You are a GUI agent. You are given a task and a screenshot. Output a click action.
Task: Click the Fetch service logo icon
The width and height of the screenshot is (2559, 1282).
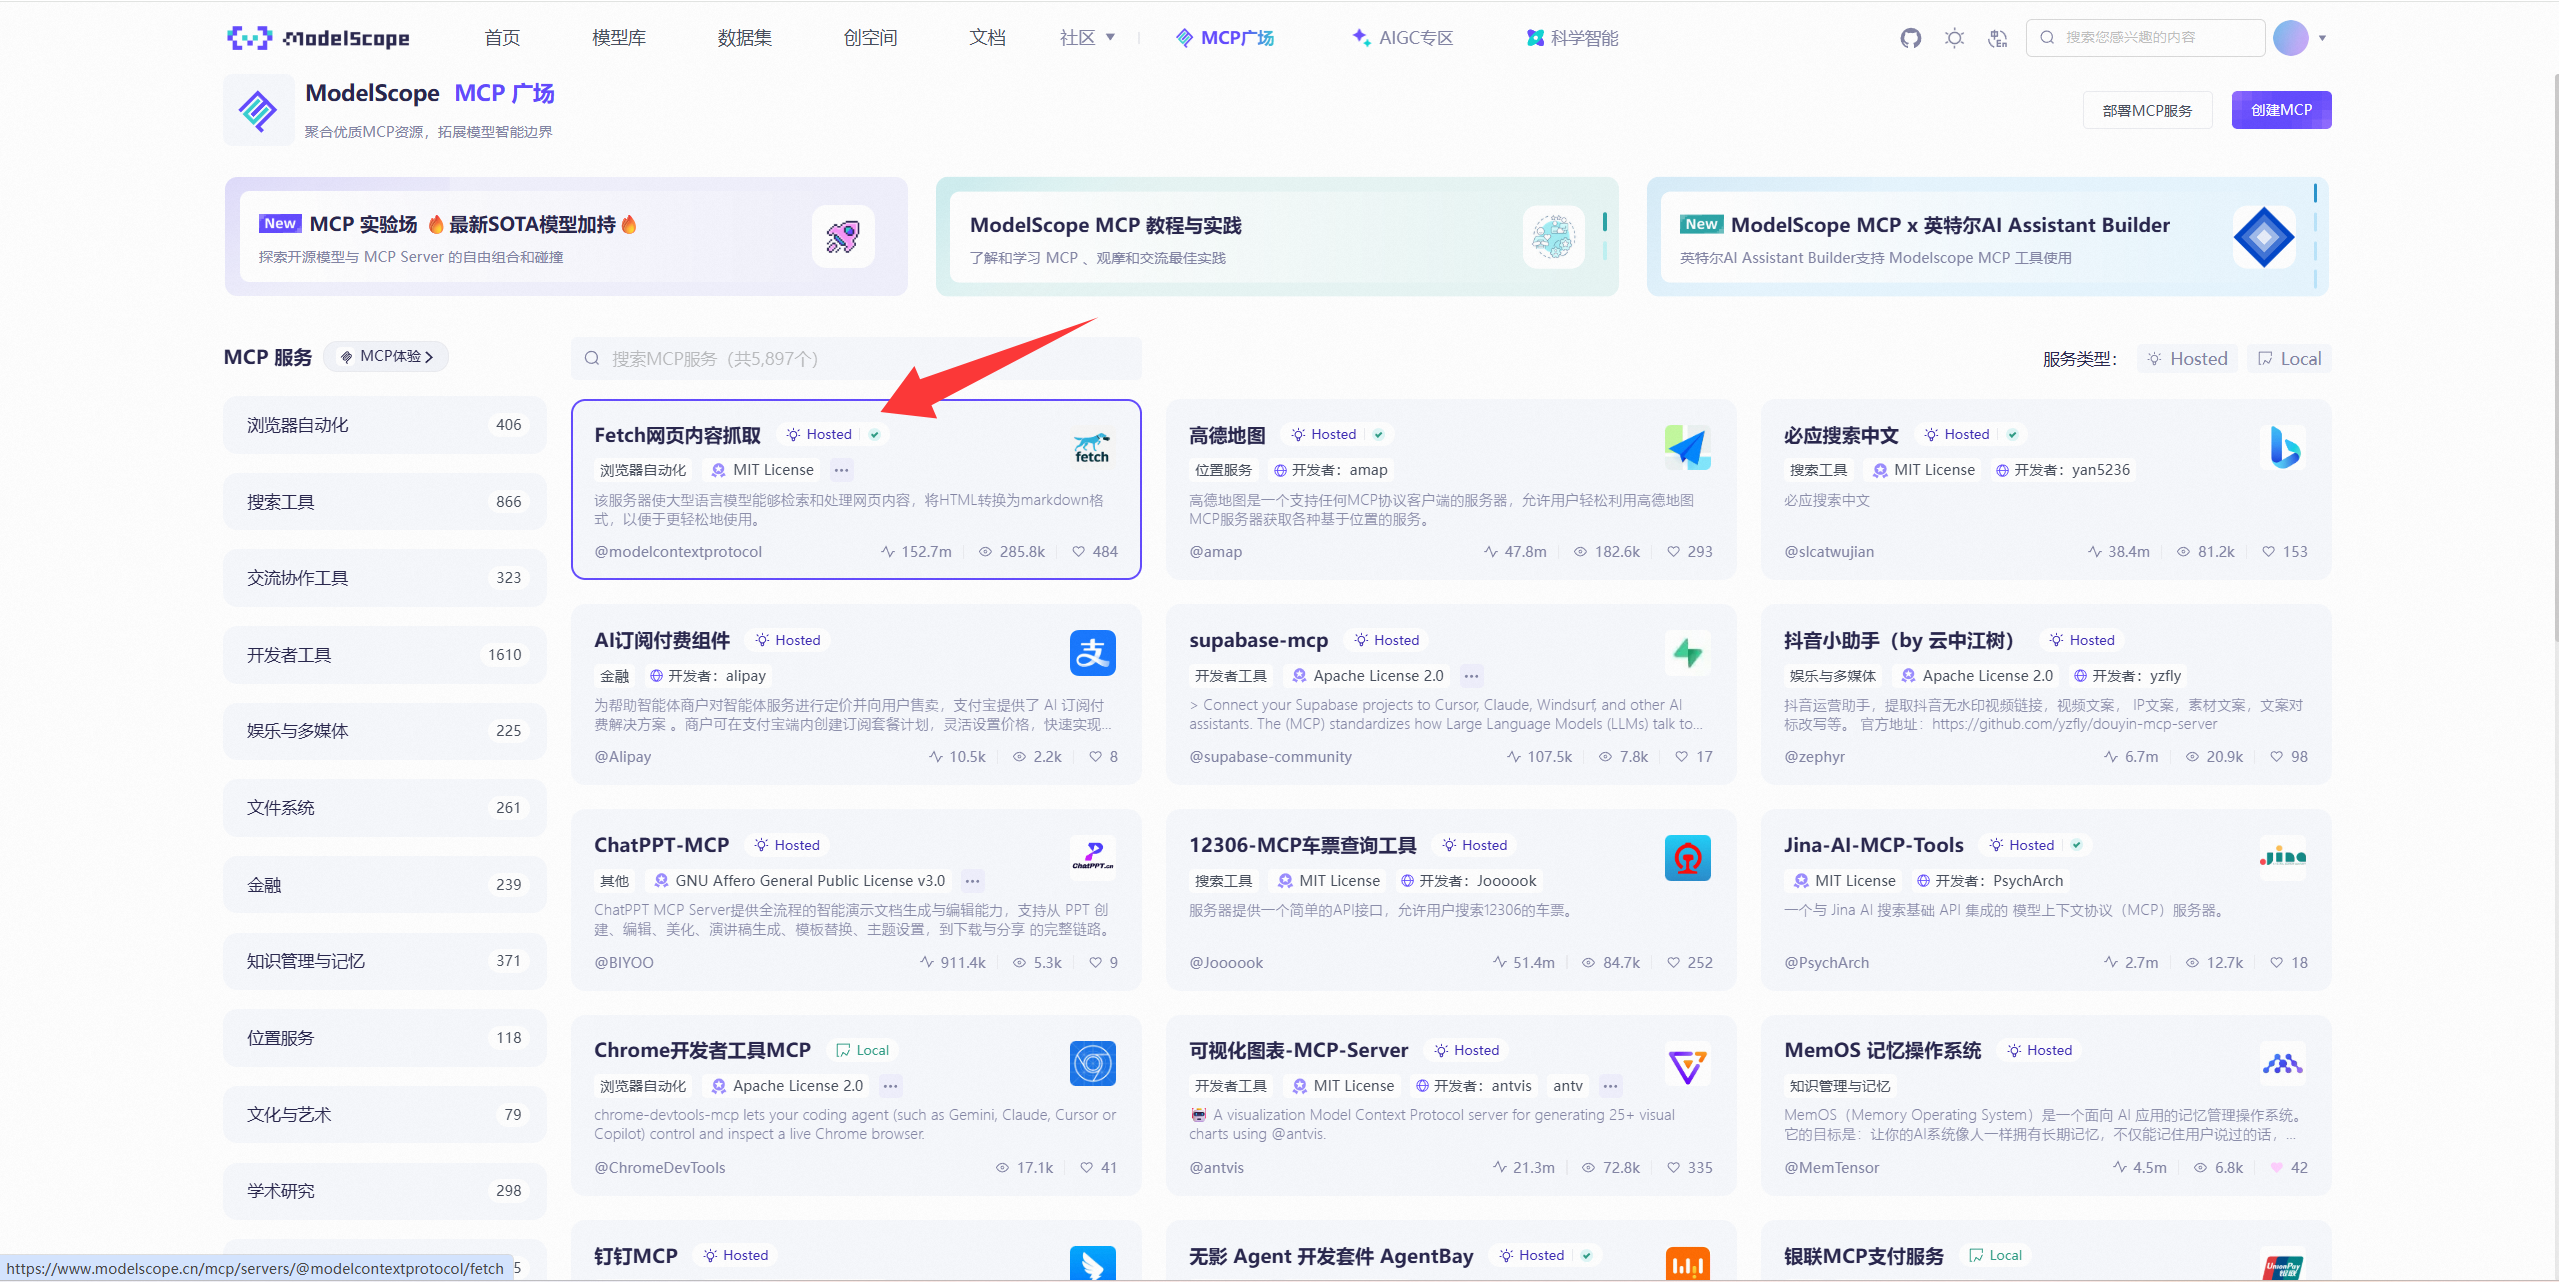tap(1092, 447)
